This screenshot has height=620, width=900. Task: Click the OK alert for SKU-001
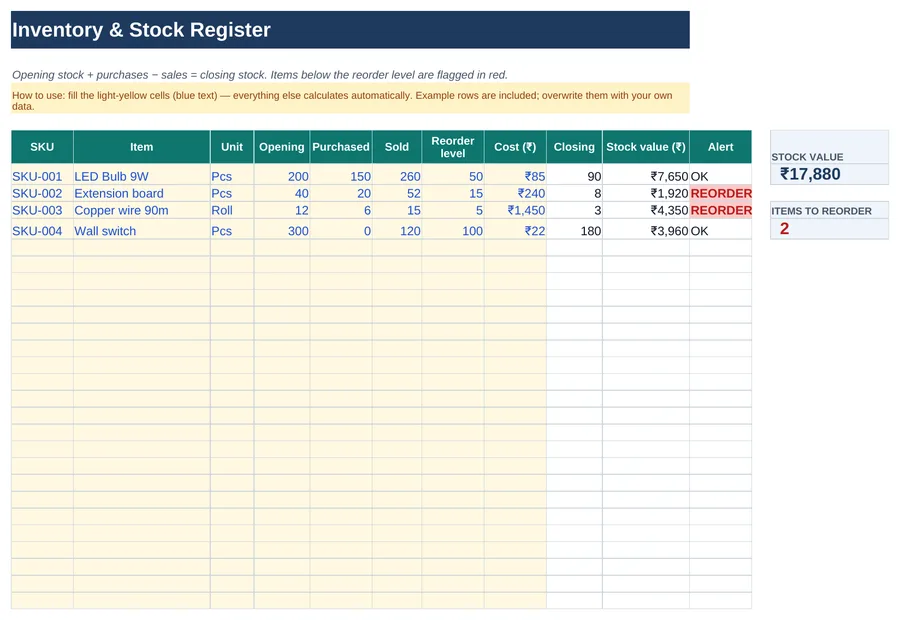[x=720, y=176]
